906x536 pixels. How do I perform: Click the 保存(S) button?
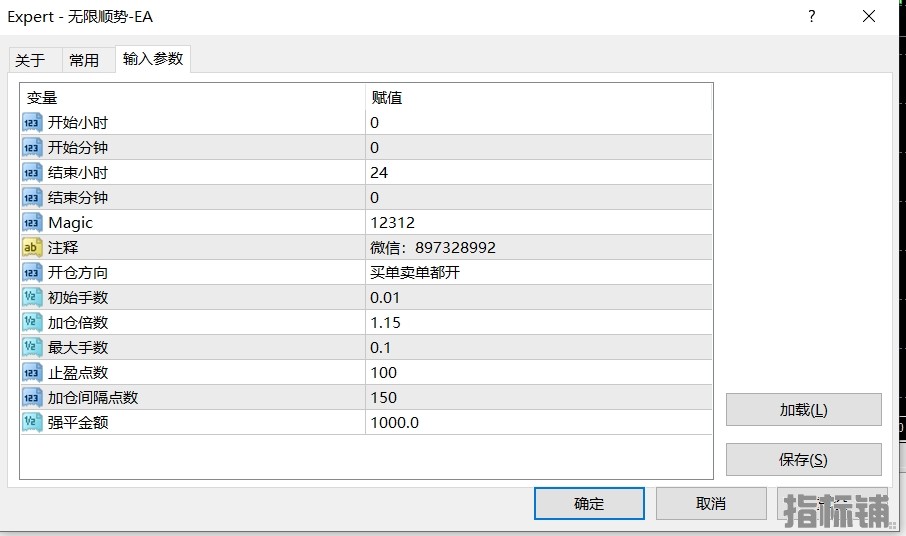tap(804, 460)
